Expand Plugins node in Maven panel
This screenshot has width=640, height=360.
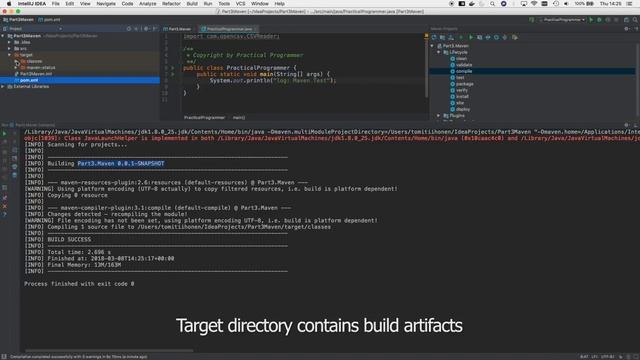point(439,116)
